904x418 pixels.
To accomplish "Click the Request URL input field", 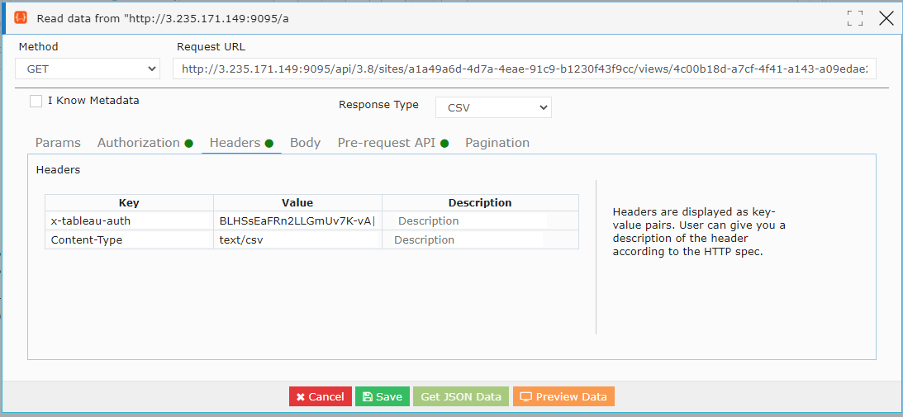I will (525, 69).
